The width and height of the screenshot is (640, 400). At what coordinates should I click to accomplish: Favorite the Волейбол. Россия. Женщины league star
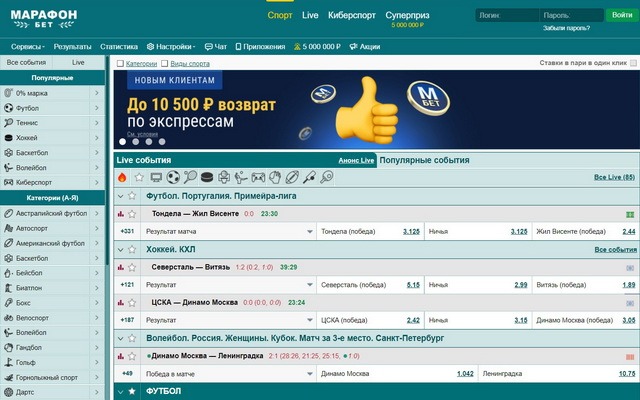(132, 338)
